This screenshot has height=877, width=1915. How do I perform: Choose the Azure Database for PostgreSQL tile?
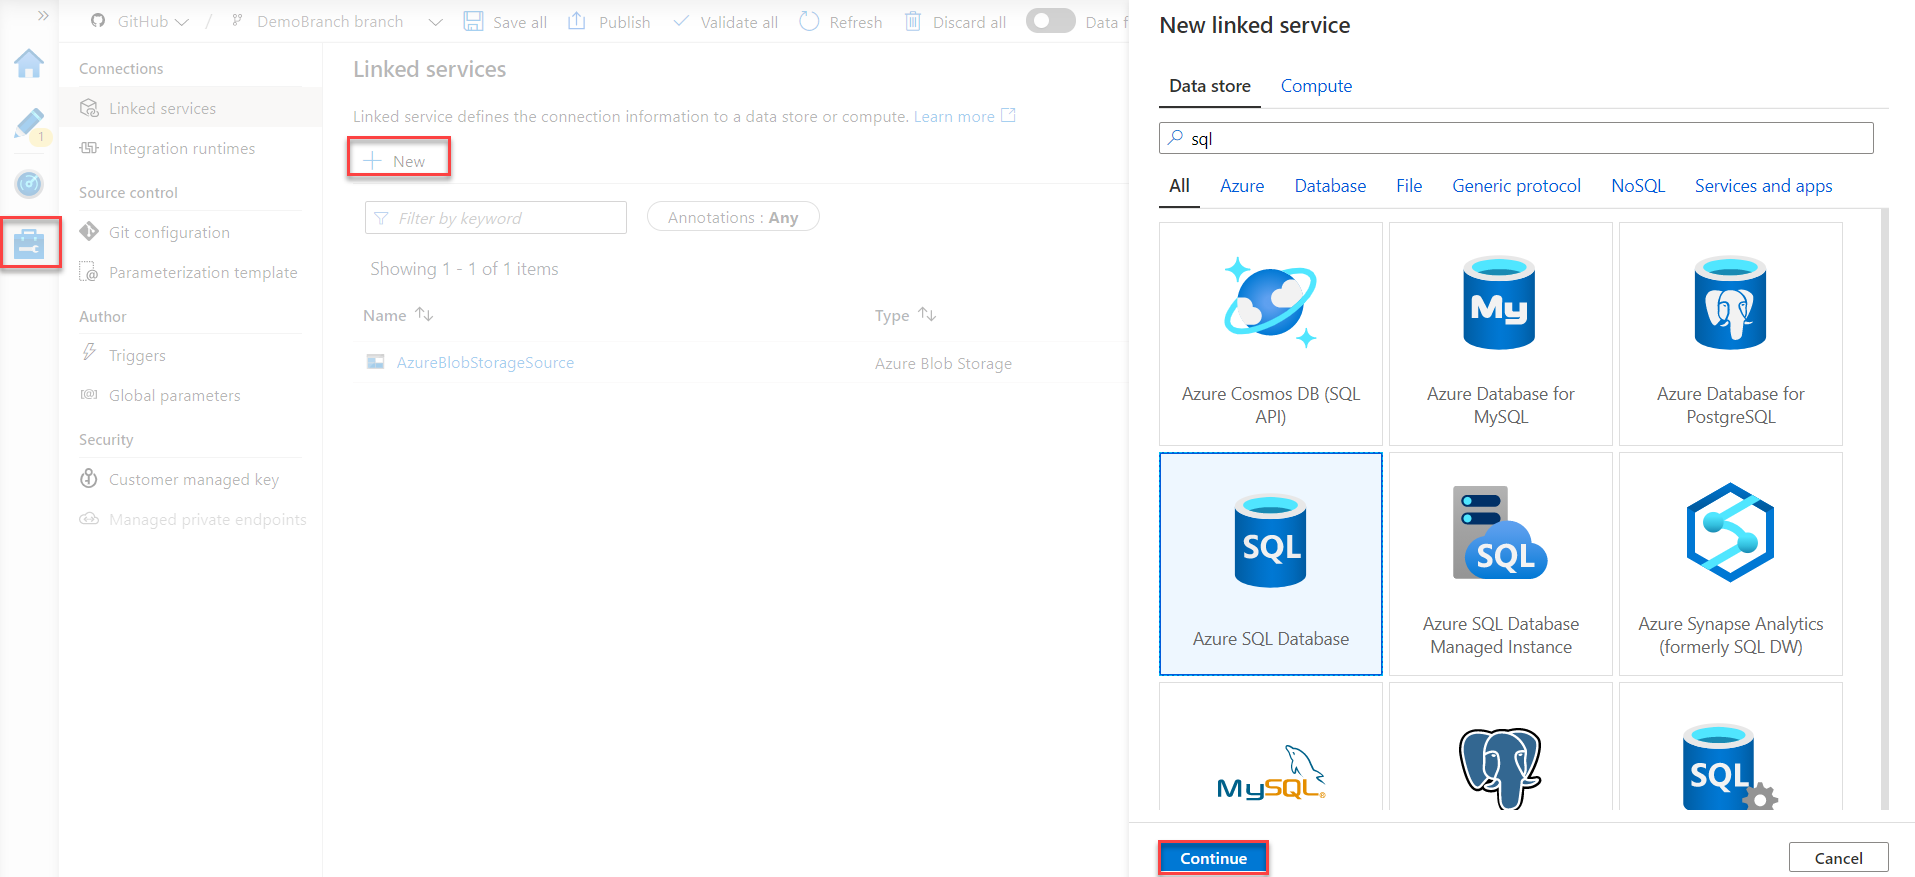pyautogui.click(x=1731, y=334)
